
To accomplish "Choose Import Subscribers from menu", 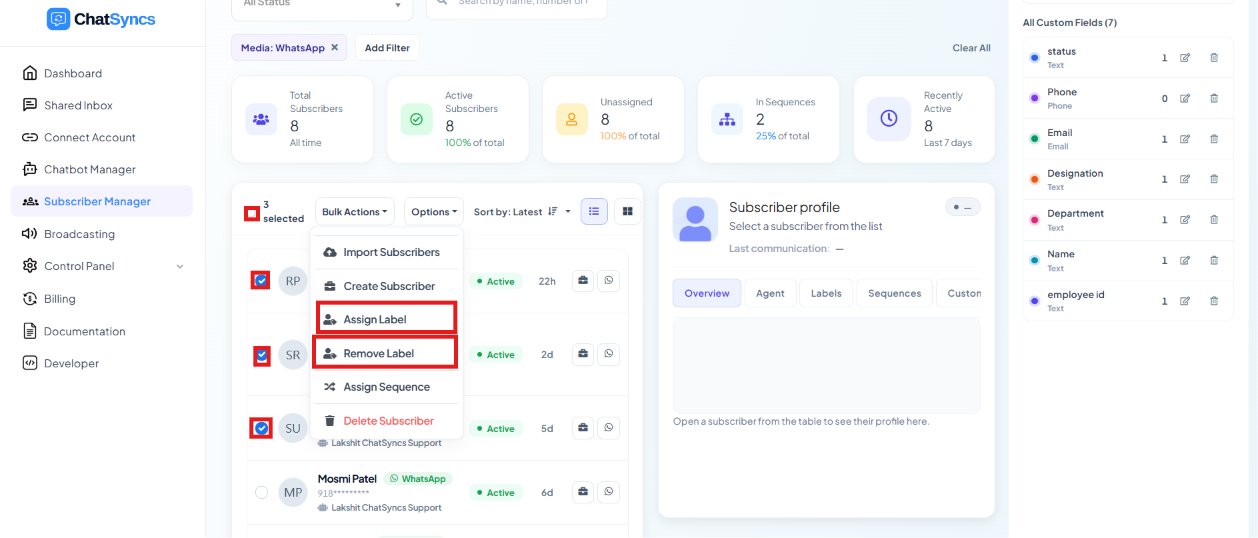I will click(x=386, y=252).
